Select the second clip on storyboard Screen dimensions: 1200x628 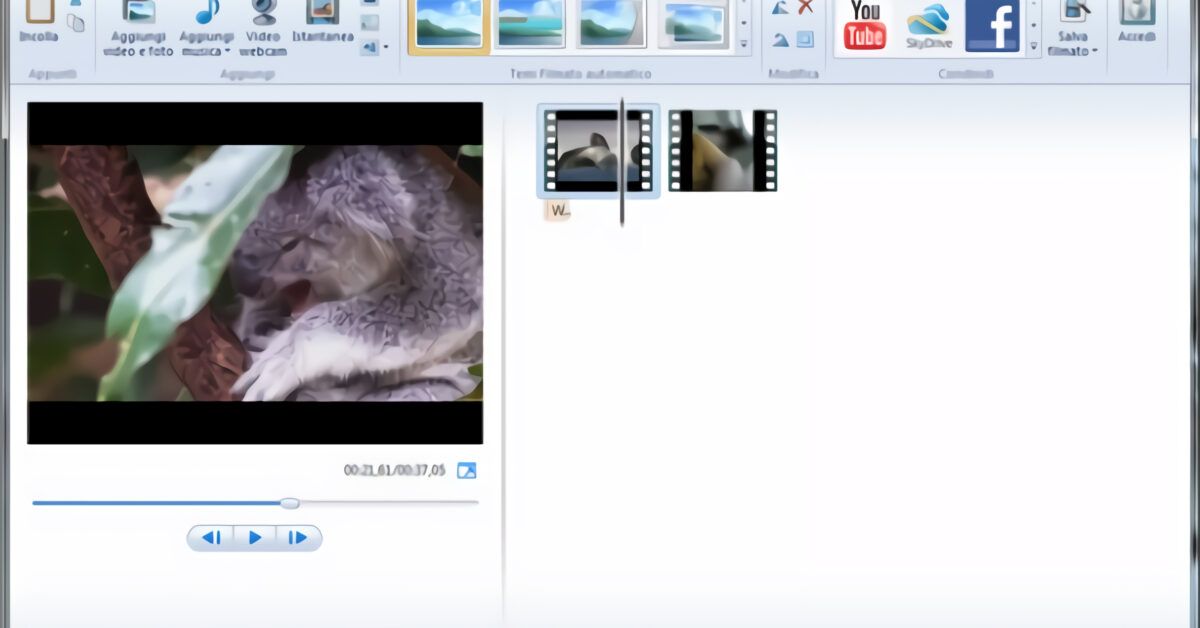pyautogui.click(x=722, y=151)
